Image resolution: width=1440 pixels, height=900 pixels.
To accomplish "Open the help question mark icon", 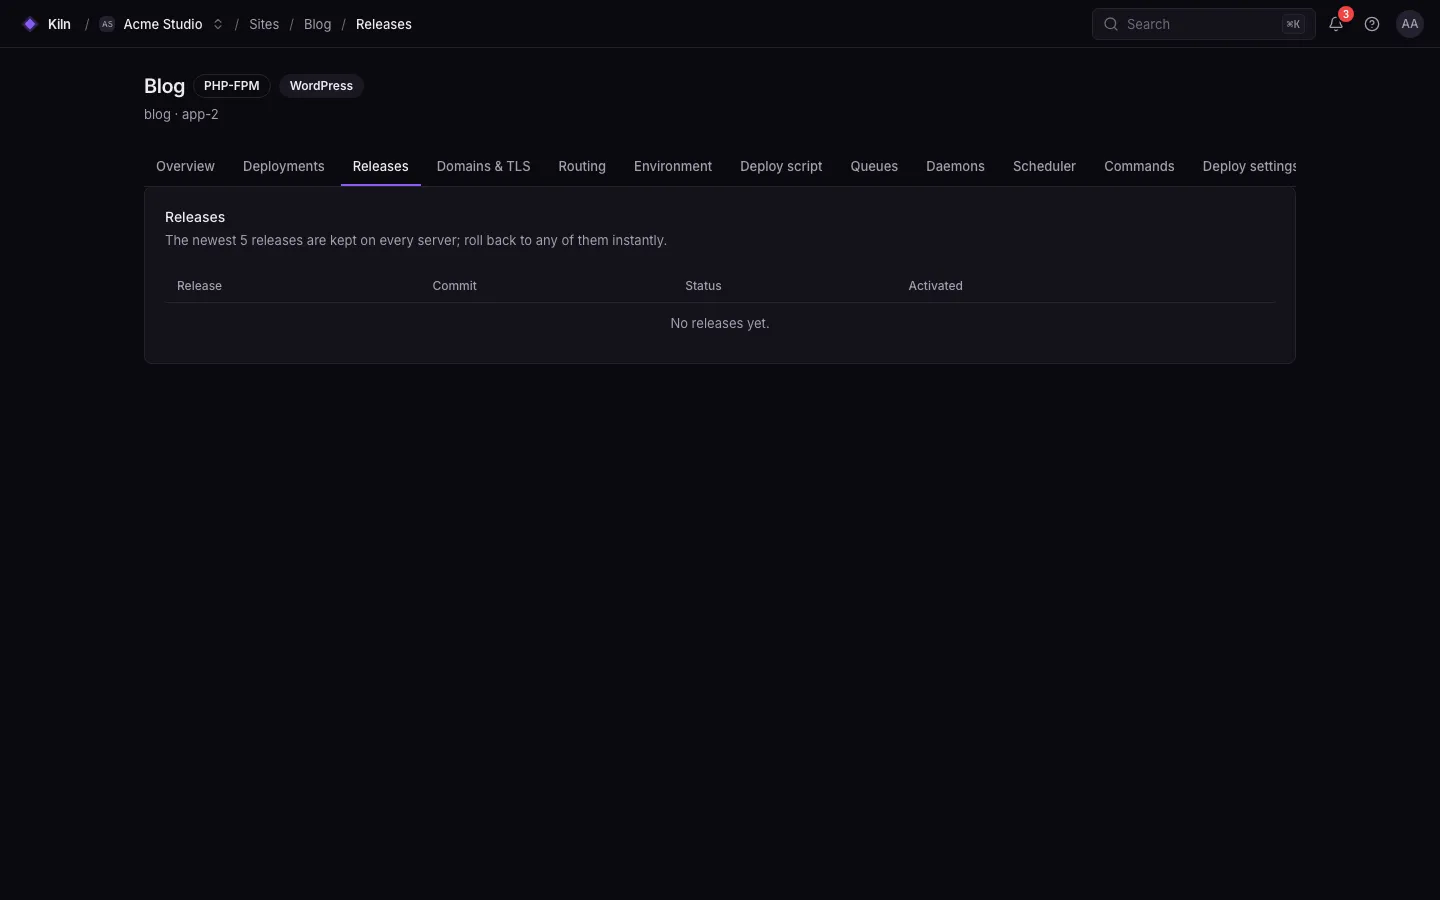I will point(1372,24).
